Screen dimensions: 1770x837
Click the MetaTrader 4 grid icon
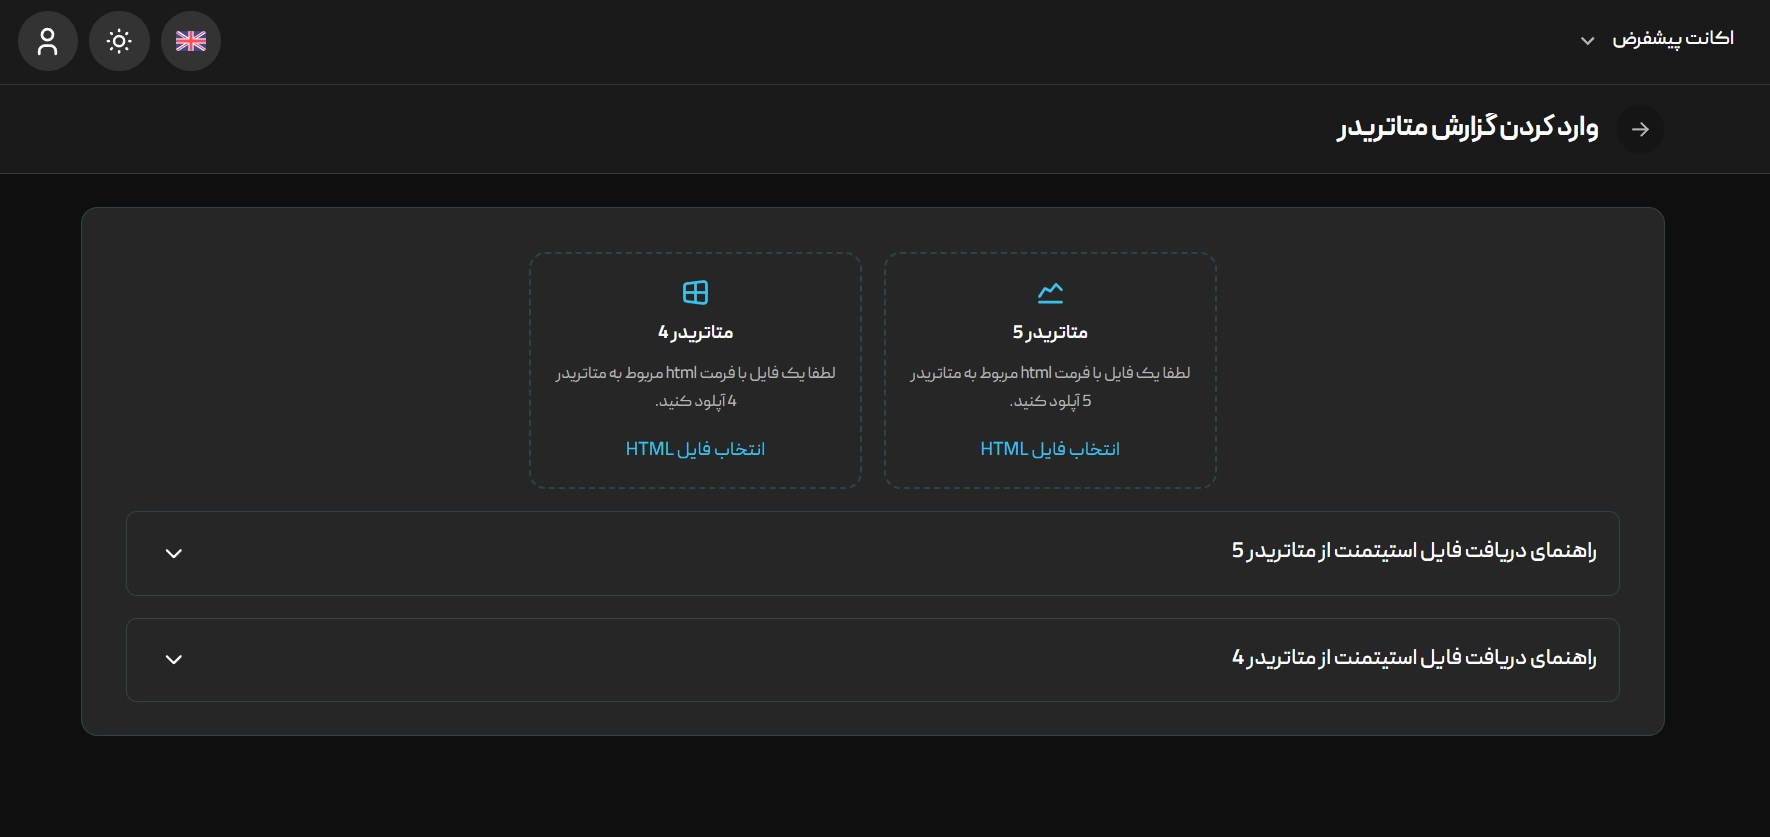point(695,292)
